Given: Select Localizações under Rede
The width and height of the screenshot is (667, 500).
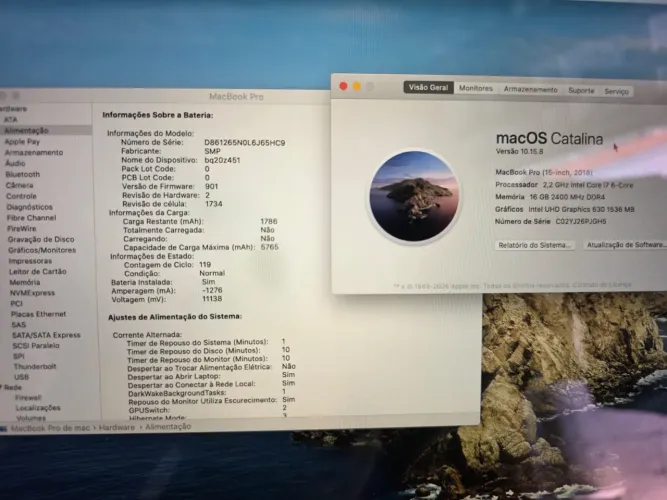Looking at the screenshot, I should click(x=38, y=408).
